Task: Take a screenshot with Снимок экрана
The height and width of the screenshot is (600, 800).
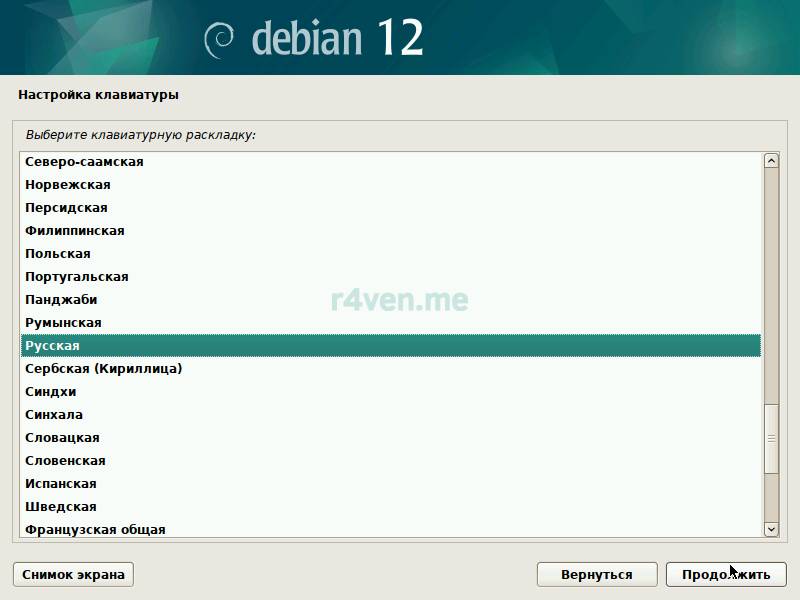Action: click(73, 574)
